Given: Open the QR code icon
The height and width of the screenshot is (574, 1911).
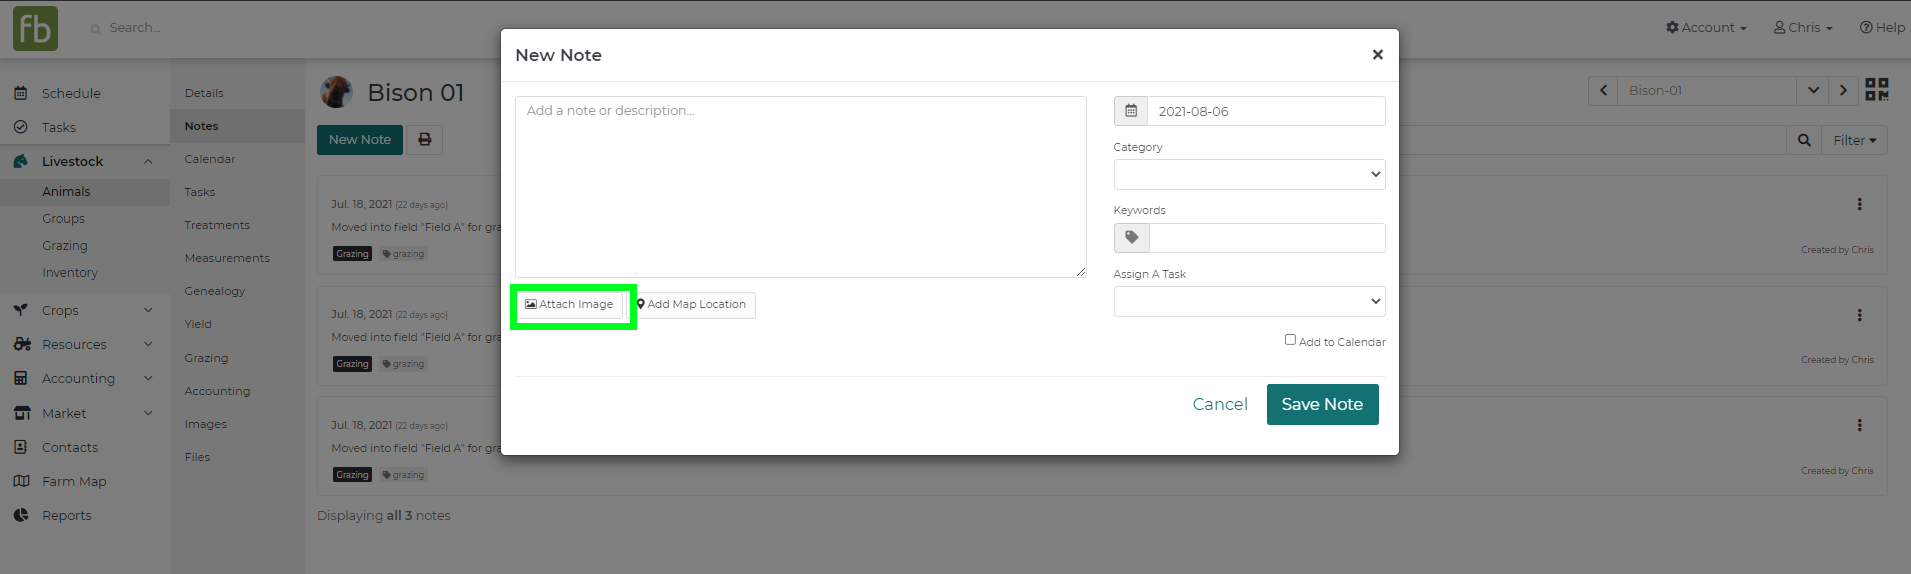Looking at the screenshot, I should point(1877,90).
